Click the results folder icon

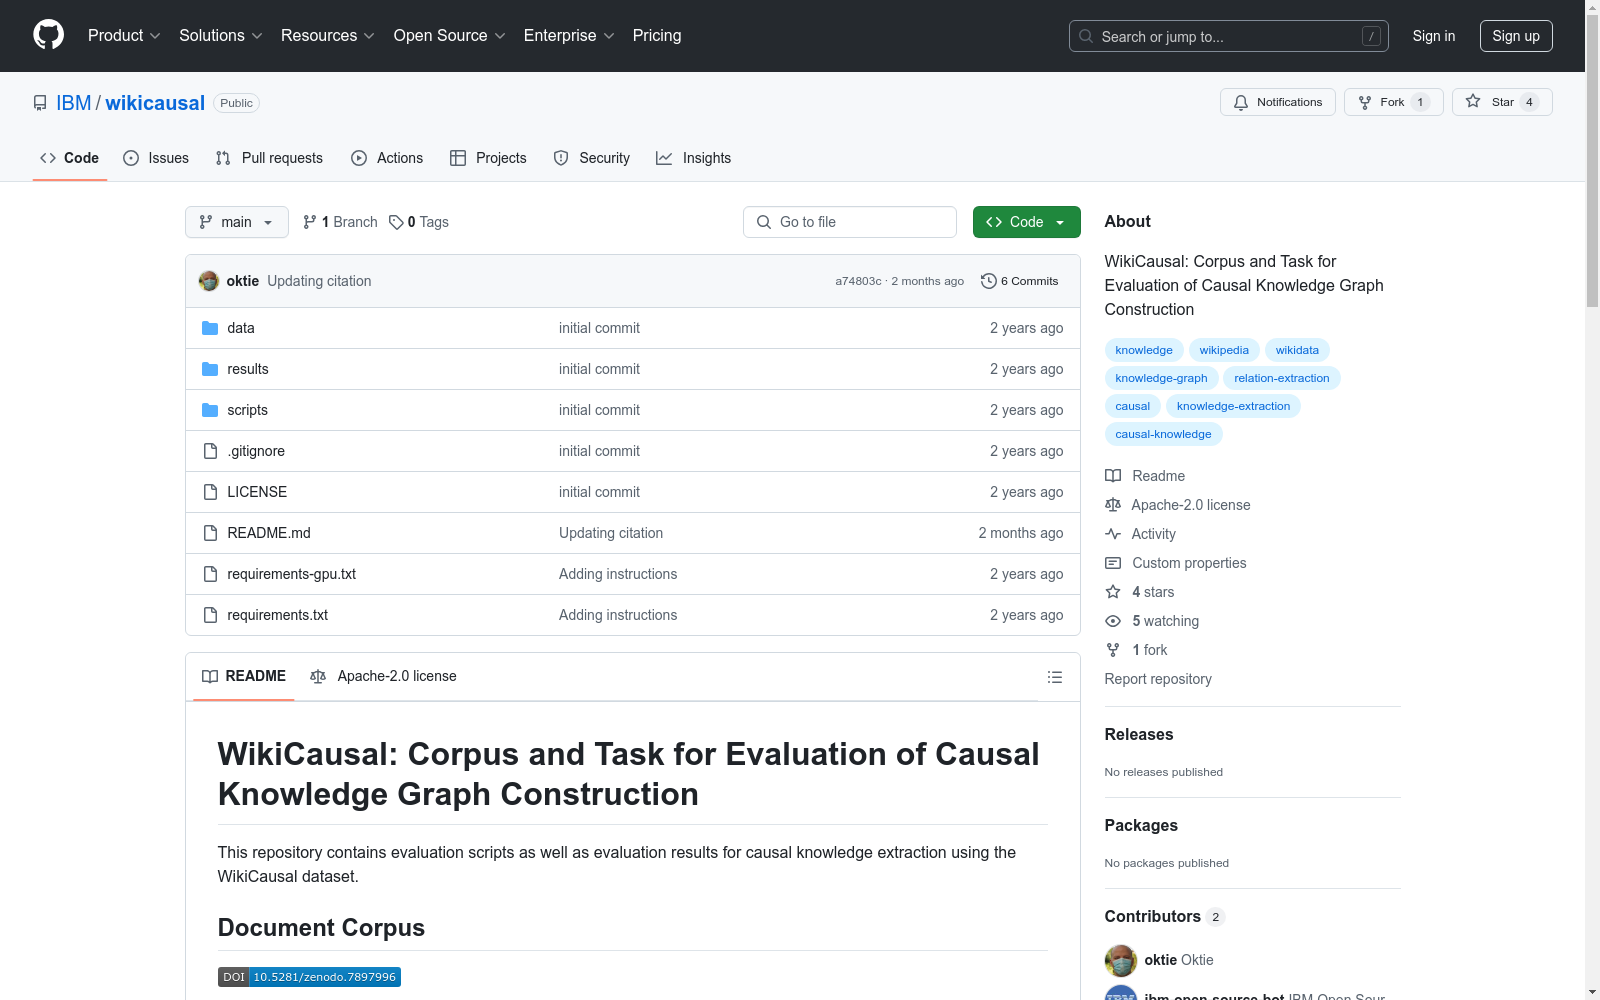210,369
